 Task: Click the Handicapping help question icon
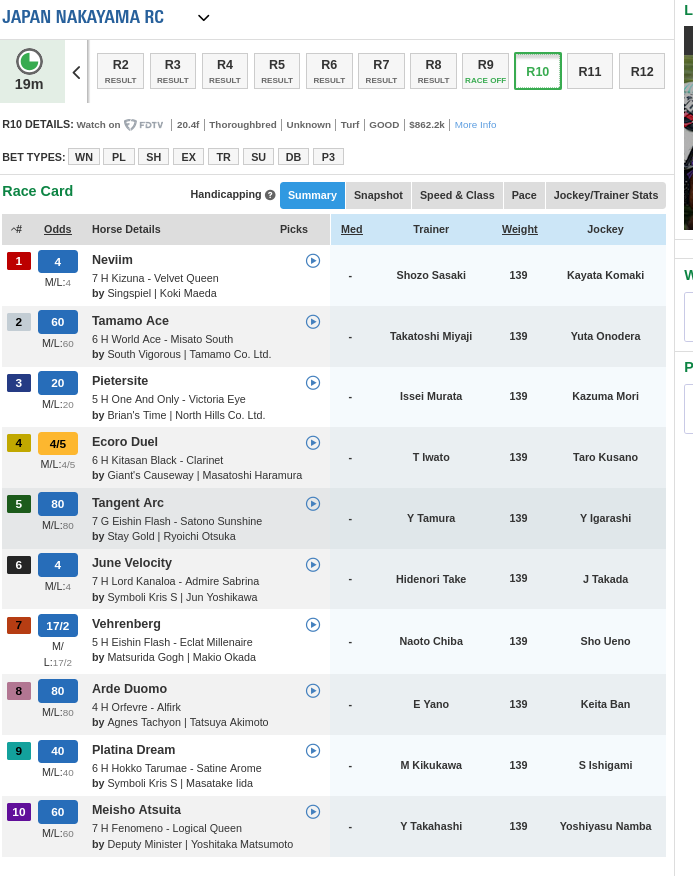point(270,195)
